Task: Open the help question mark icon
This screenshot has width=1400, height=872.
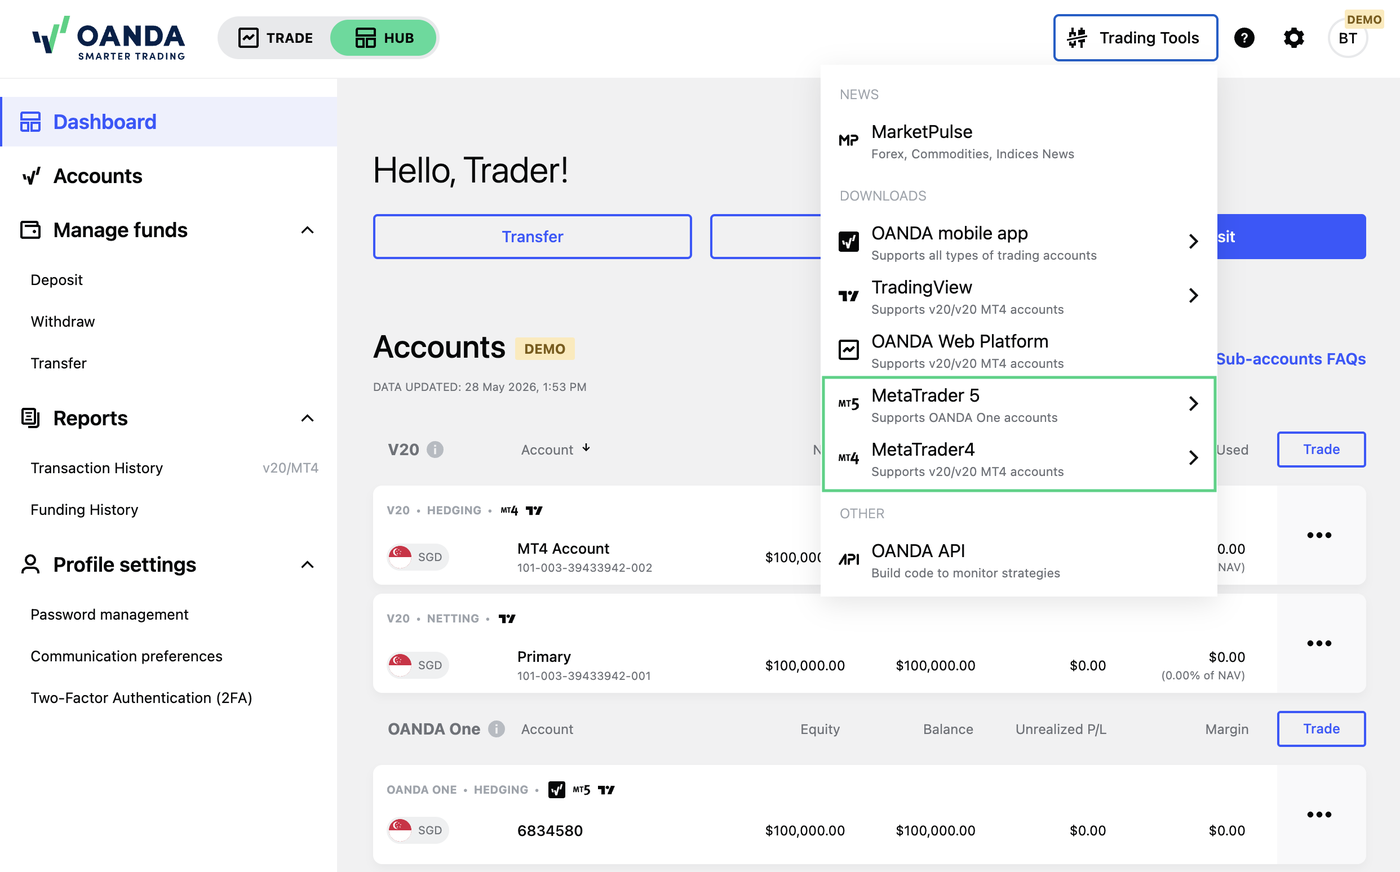Action: point(1244,38)
